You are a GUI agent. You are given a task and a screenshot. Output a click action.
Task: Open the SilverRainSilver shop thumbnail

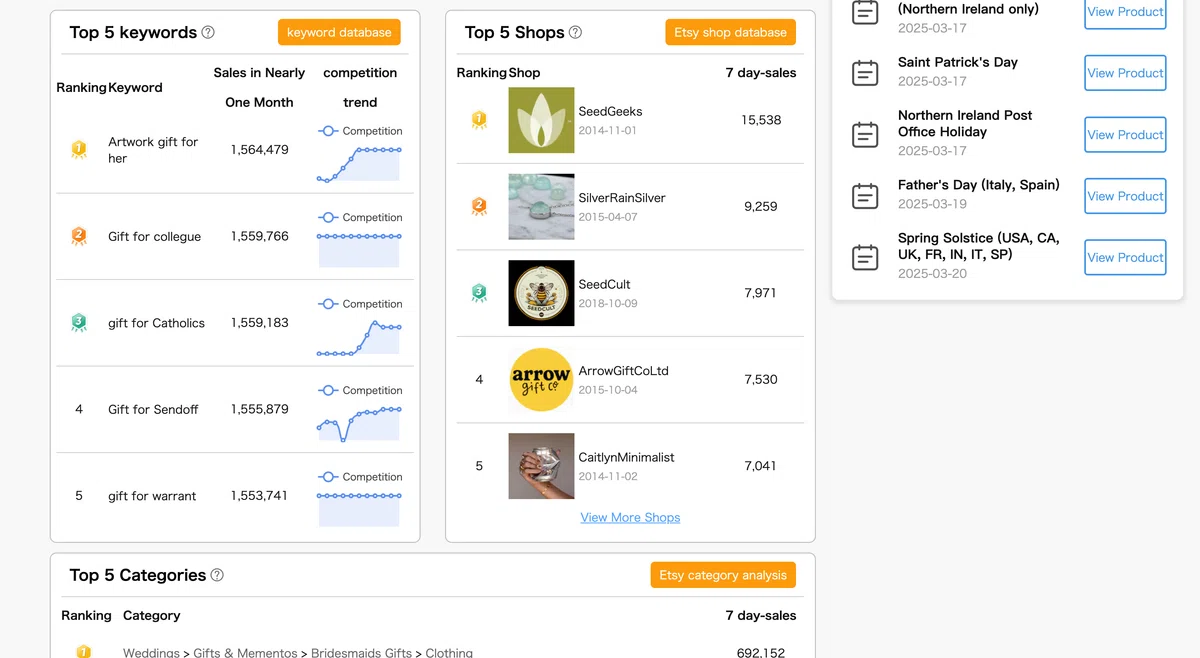[541, 207]
